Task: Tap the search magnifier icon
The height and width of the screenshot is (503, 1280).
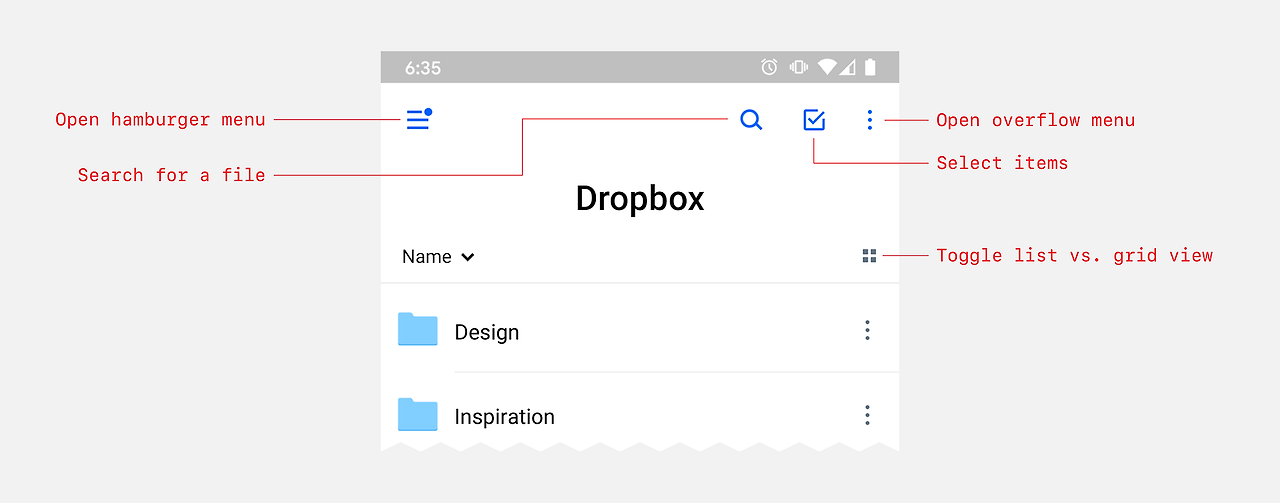Action: tap(751, 120)
